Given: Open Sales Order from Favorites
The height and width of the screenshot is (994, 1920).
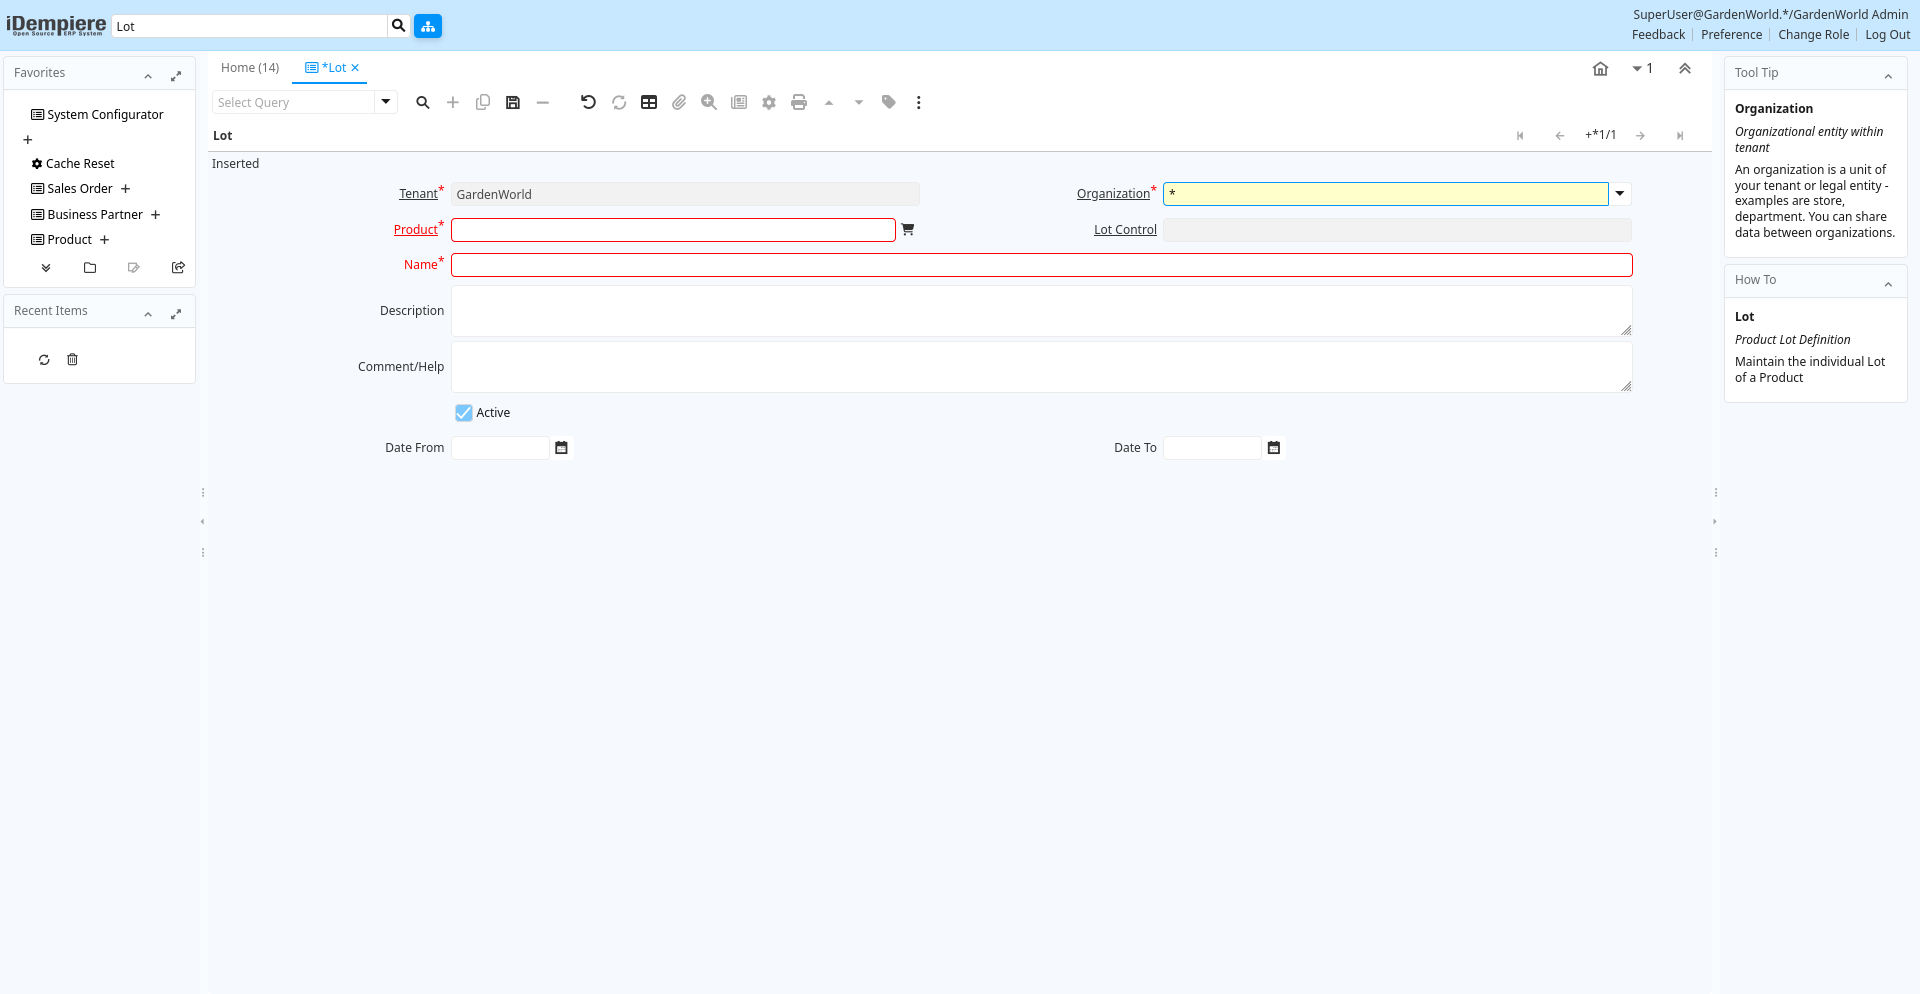Looking at the screenshot, I should coord(80,189).
